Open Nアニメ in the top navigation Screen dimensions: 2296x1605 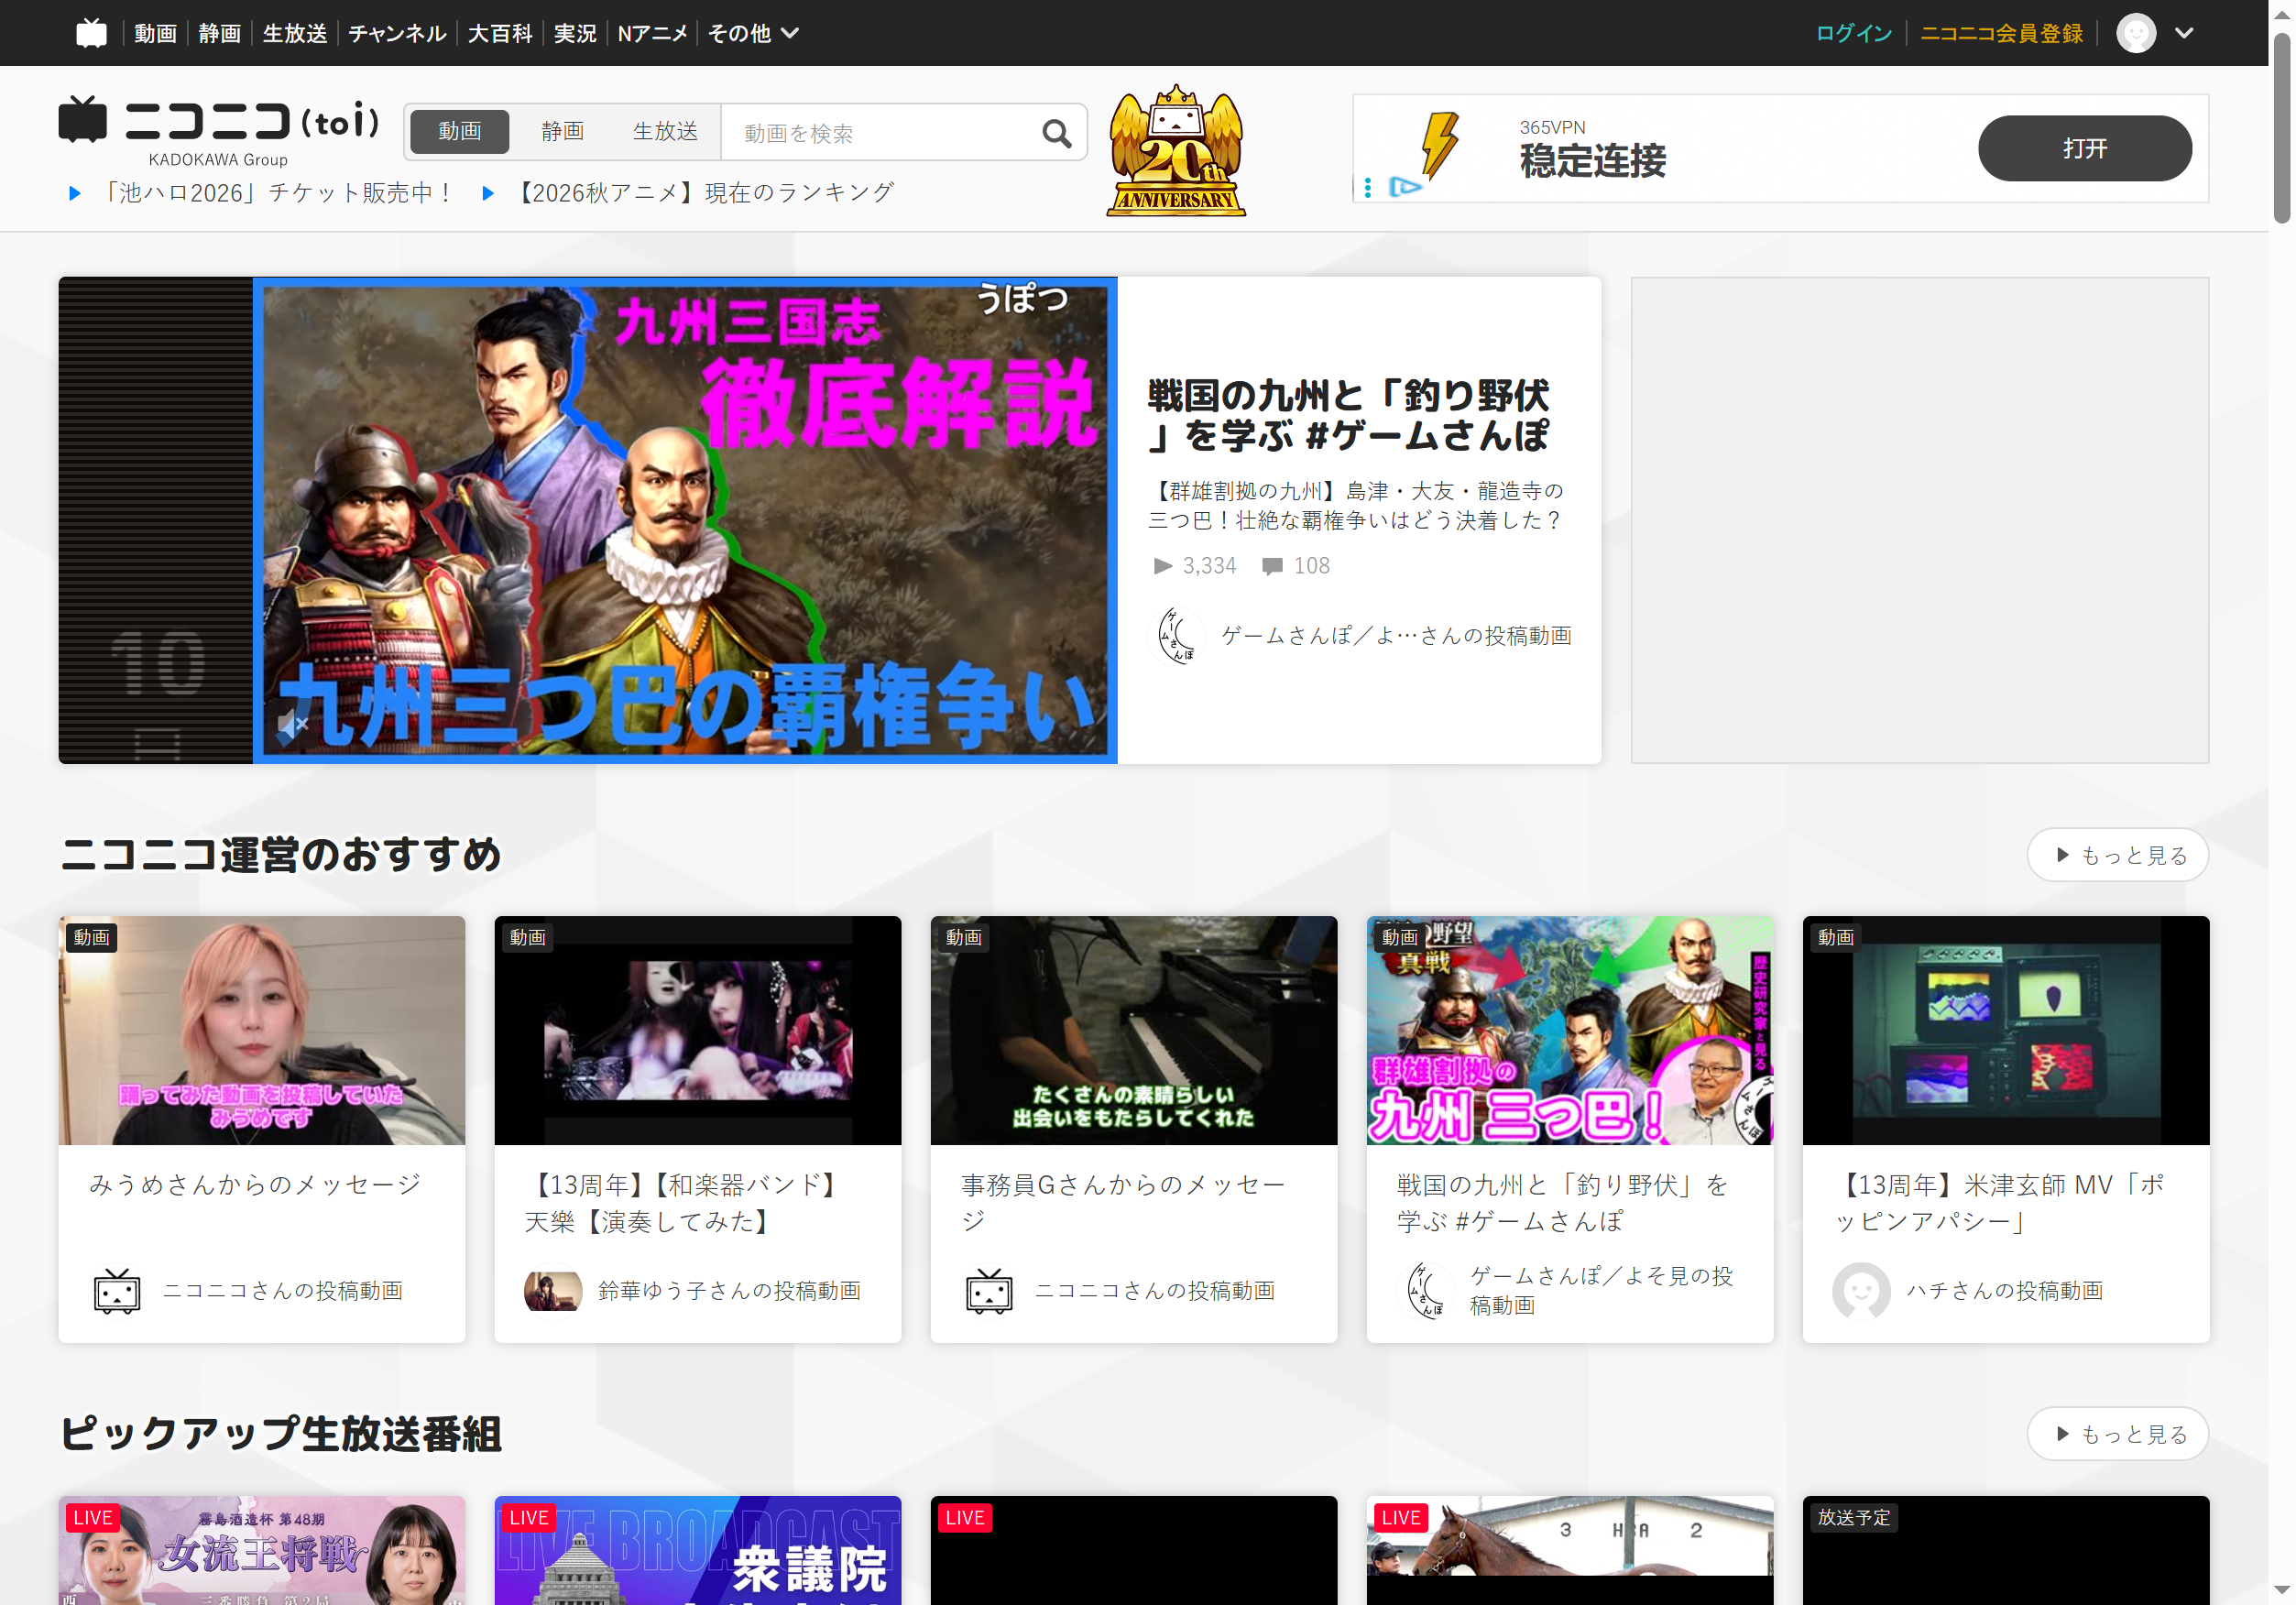[652, 33]
